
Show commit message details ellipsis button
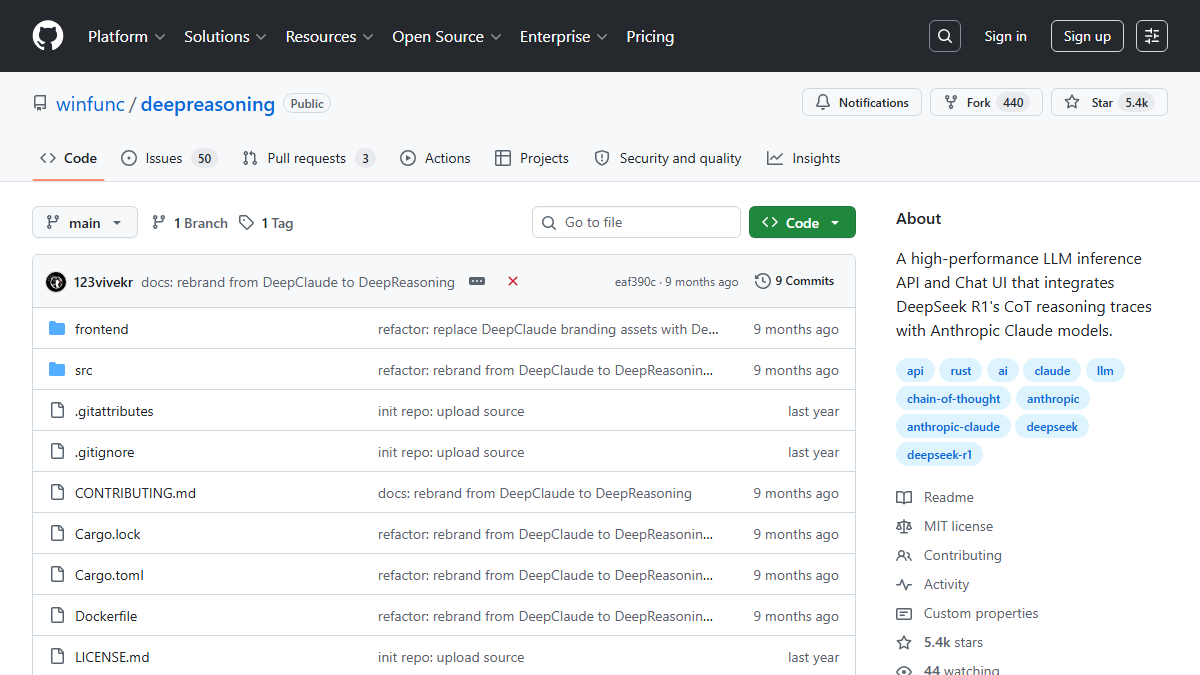477,282
